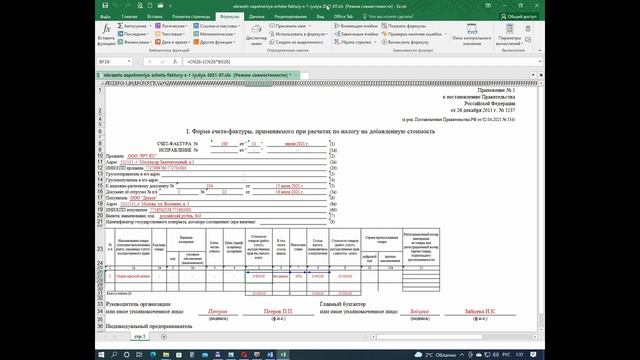
Task: Add a new sheet with plus button
Action: pyautogui.click(x=164, y=337)
